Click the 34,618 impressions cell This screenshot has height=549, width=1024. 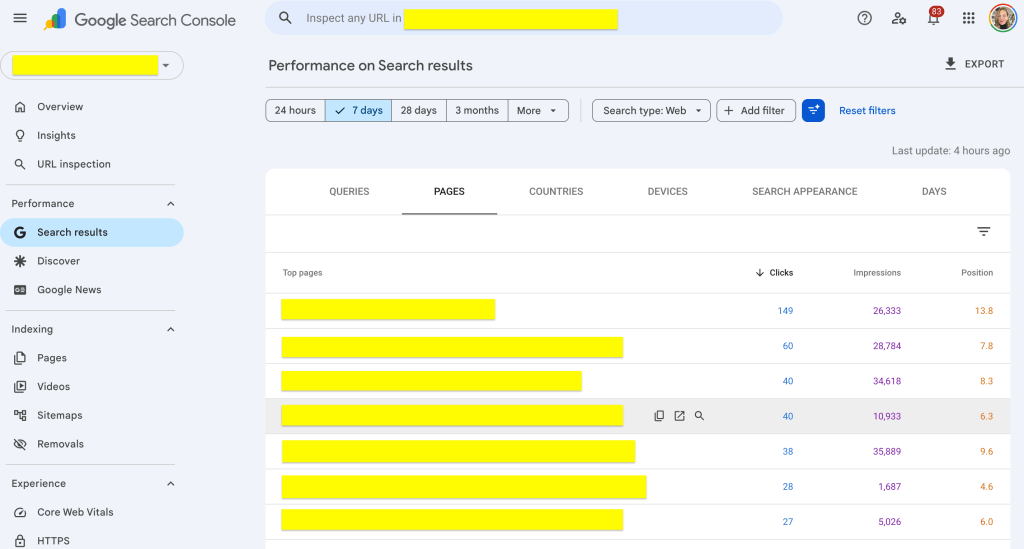click(x=887, y=381)
